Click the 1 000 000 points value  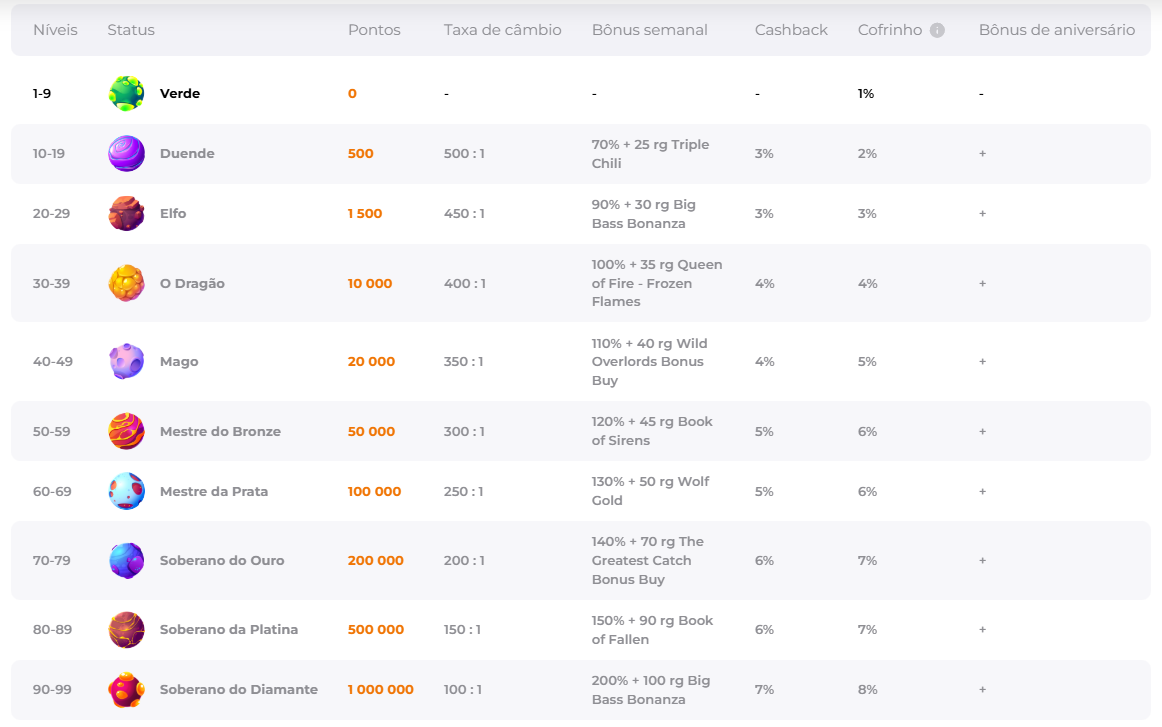point(380,689)
